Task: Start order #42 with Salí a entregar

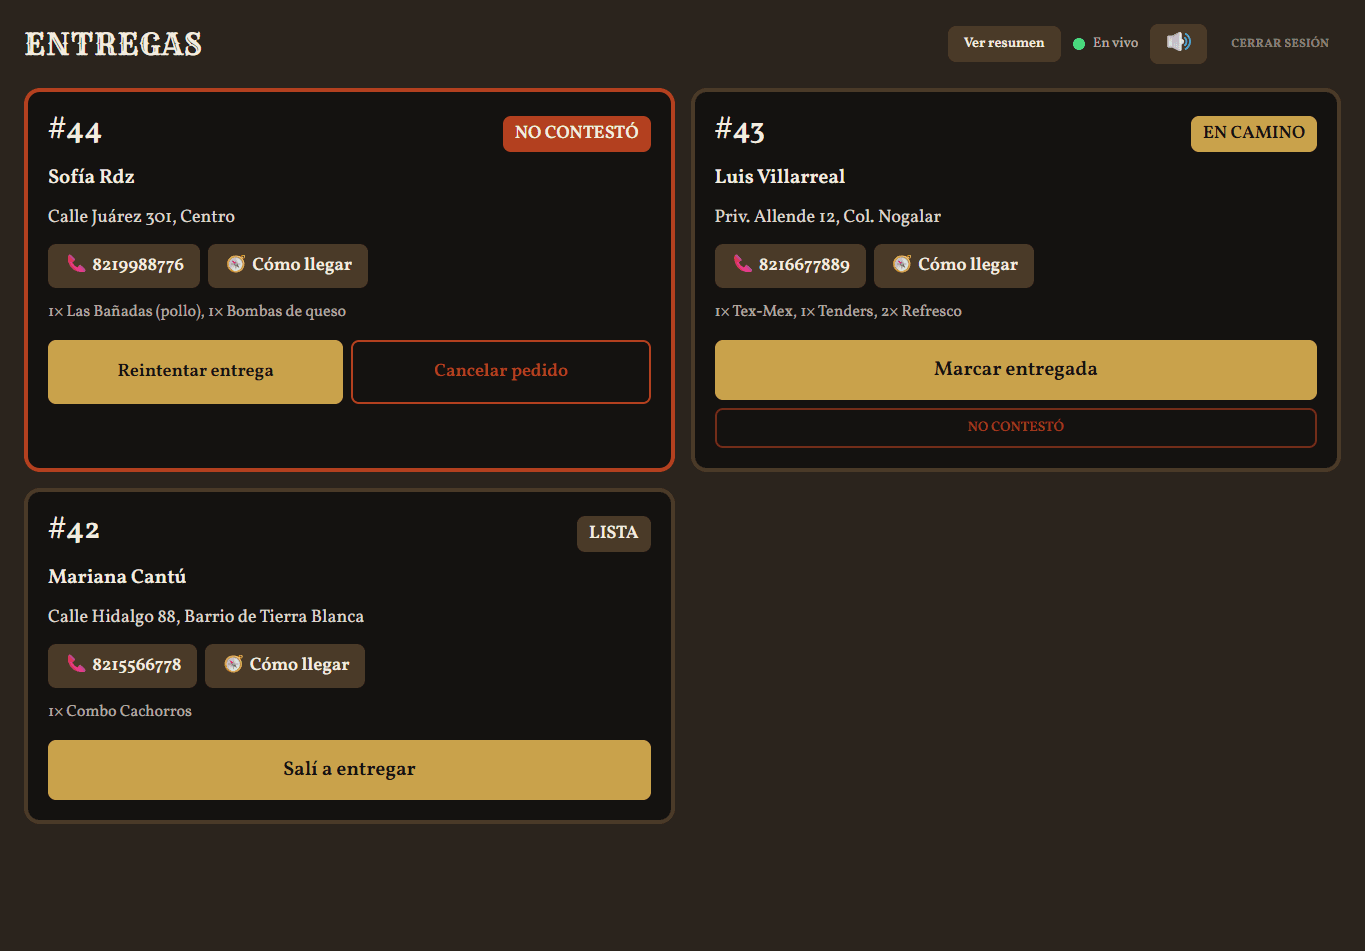Action: point(349,770)
